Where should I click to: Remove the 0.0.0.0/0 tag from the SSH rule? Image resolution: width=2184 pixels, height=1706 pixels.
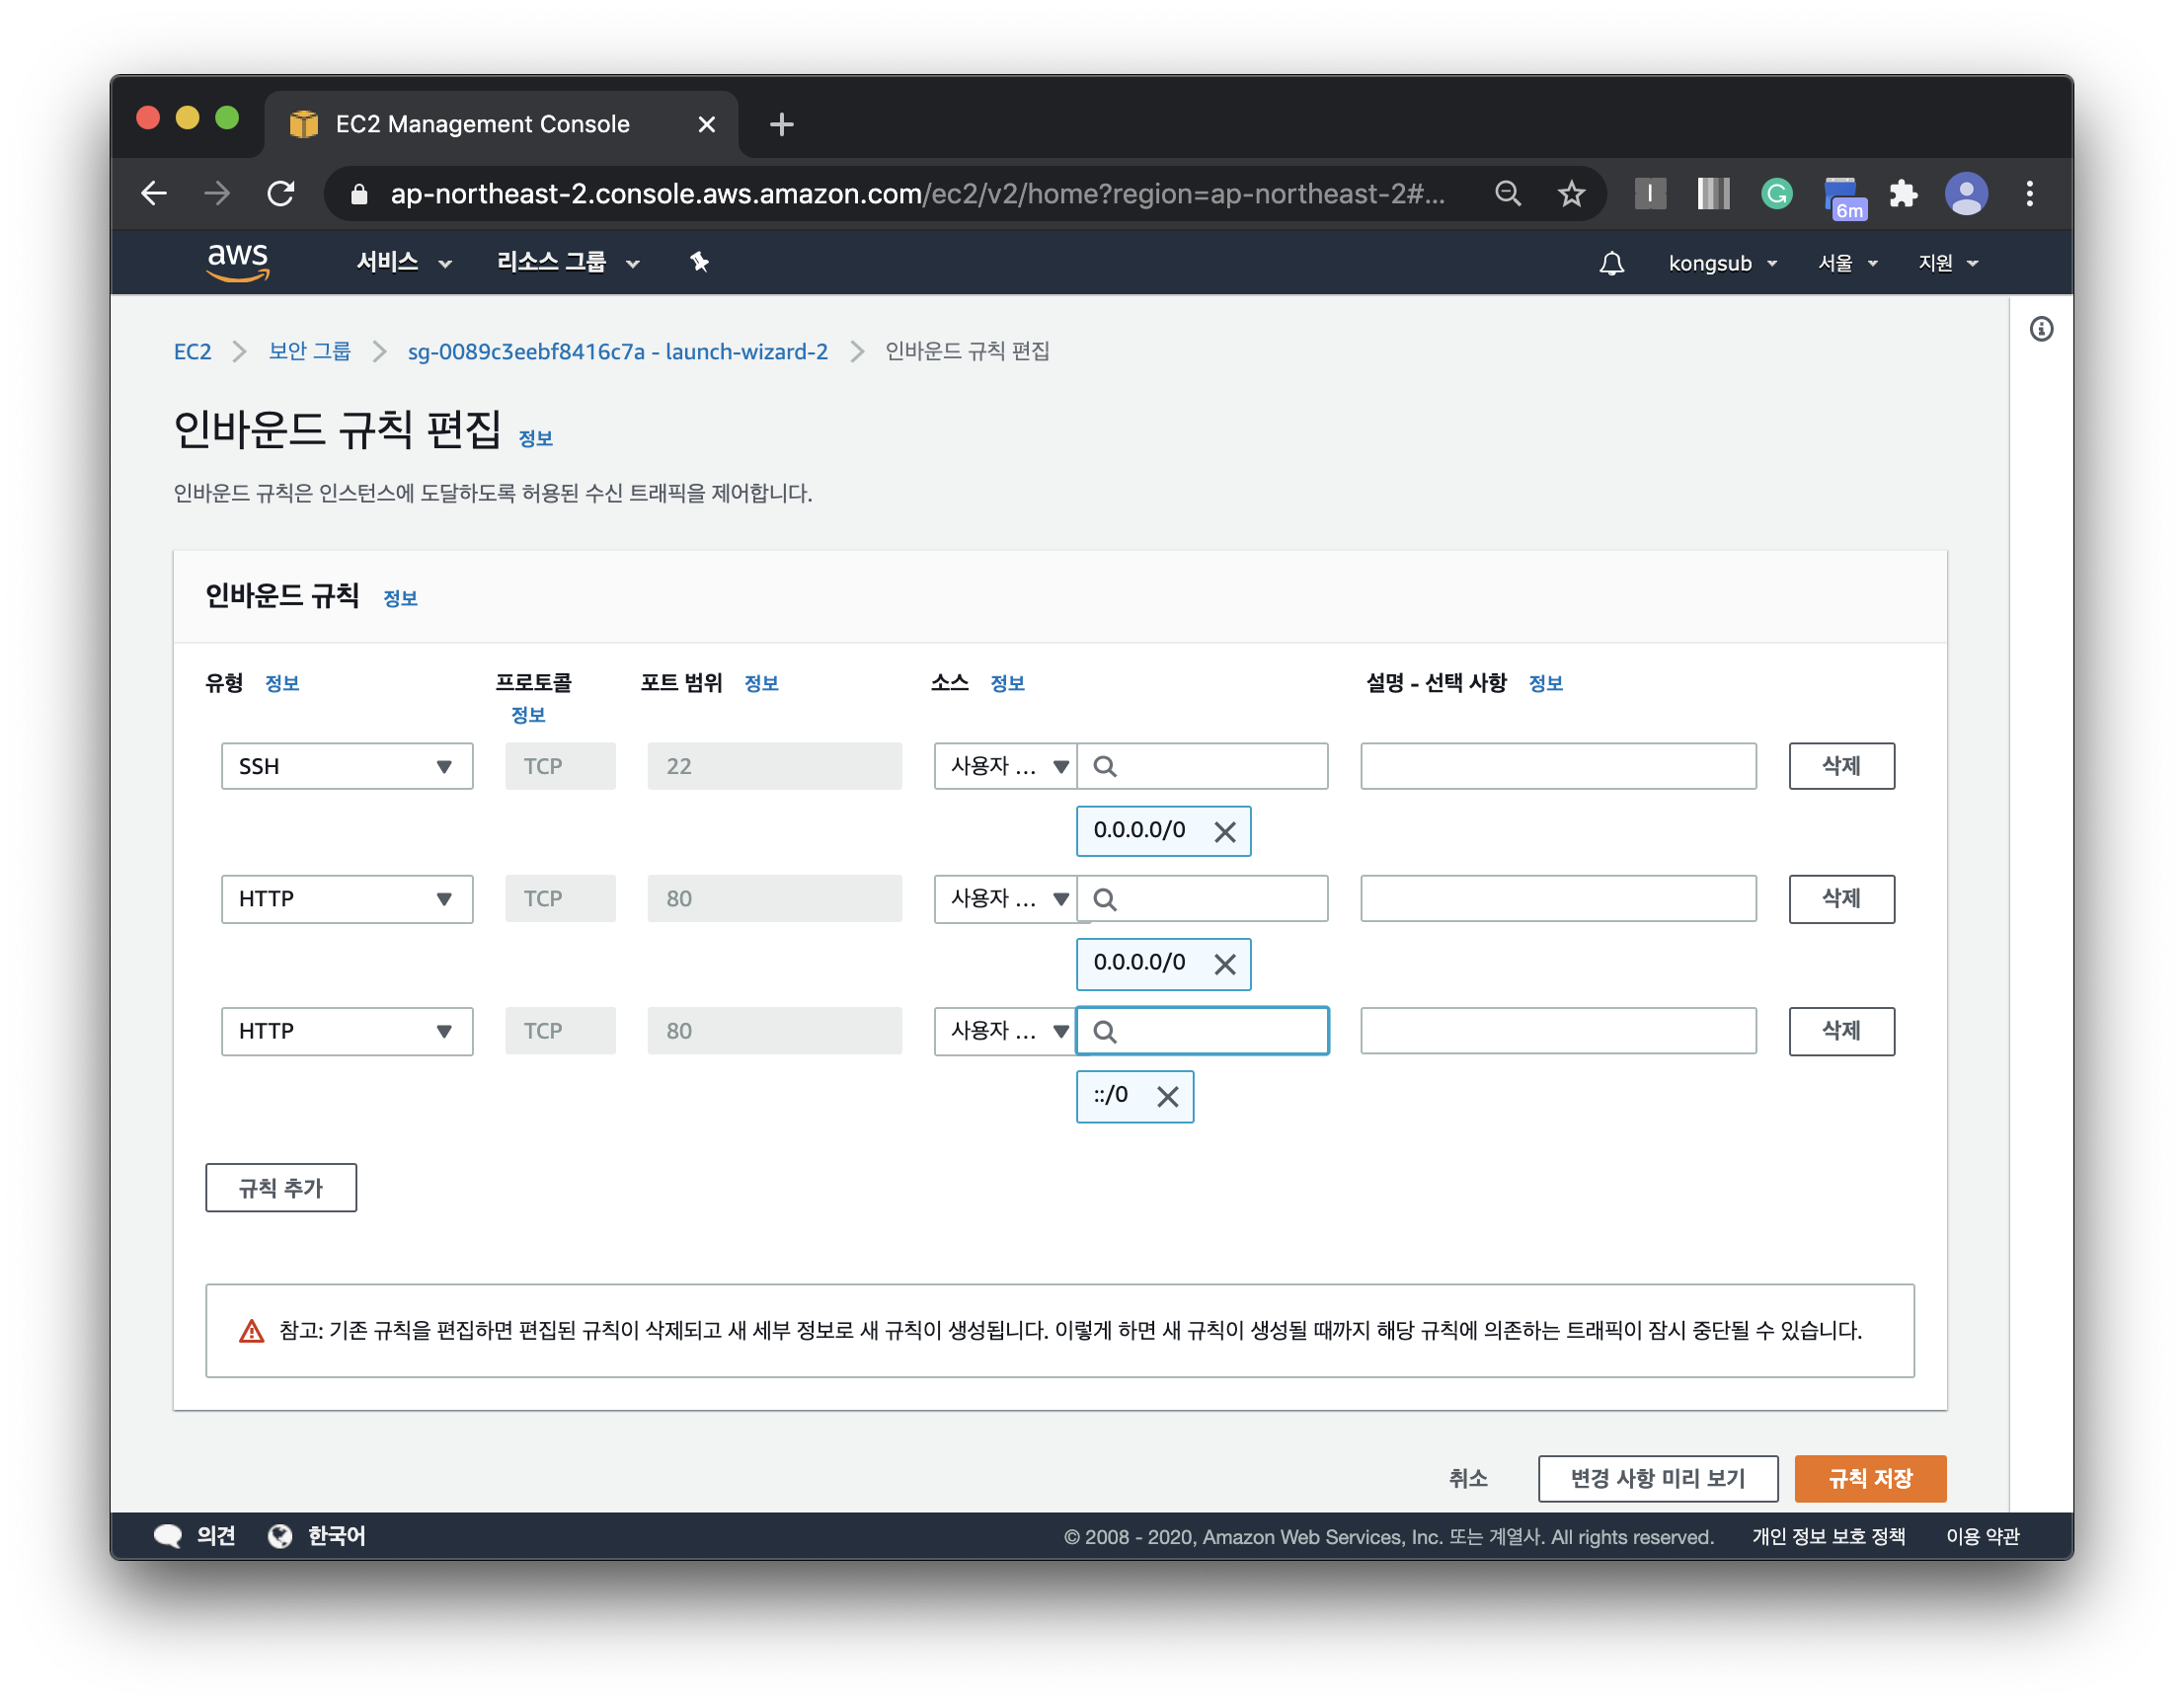click(x=1225, y=831)
